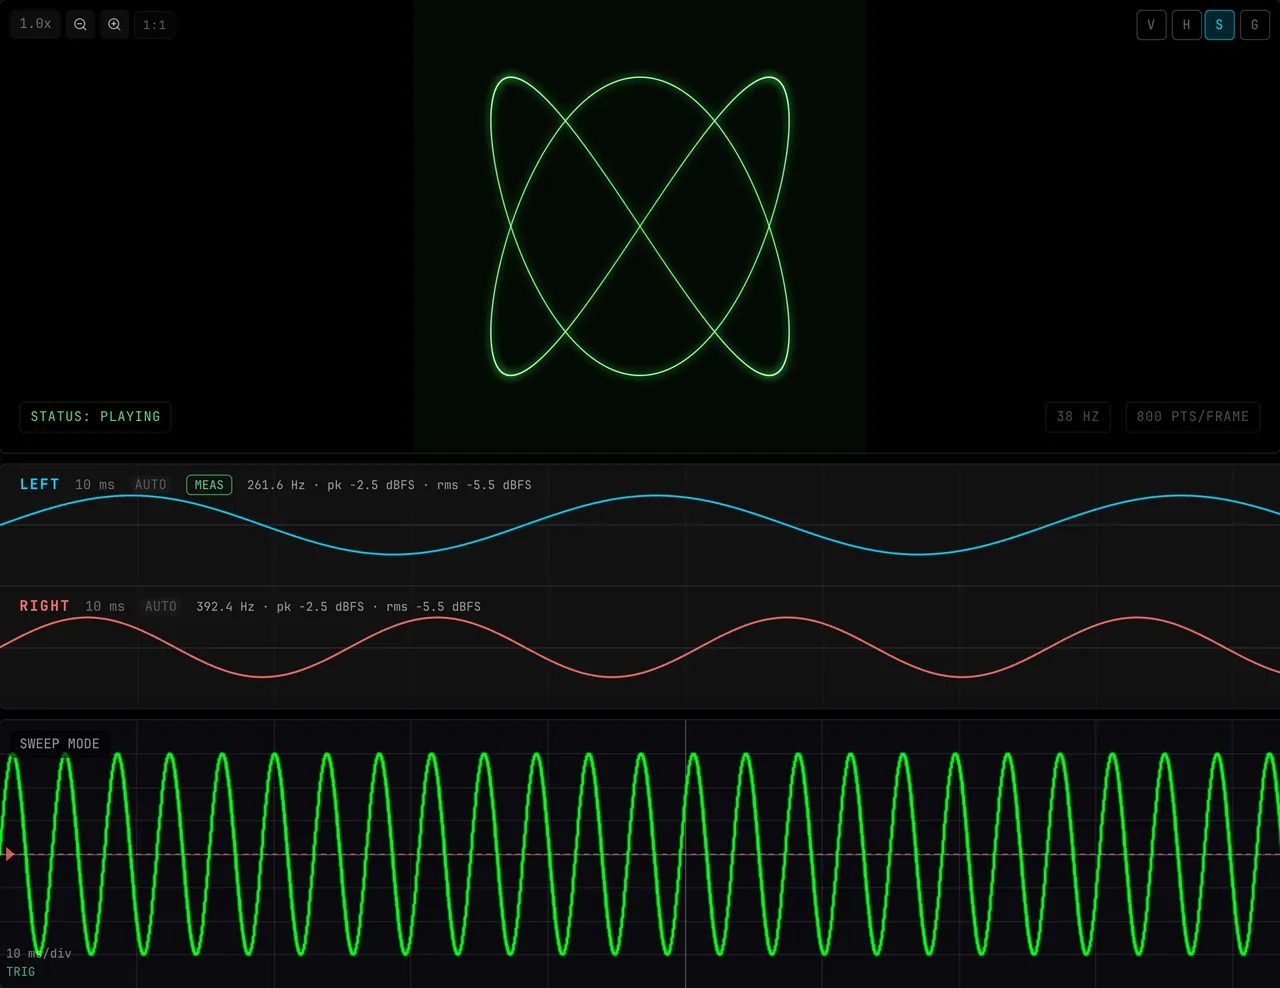The height and width of the screenshot is (988, 1280).
Task: Toggle AUTO on the LEFT channel
Action: click(151, 485)
